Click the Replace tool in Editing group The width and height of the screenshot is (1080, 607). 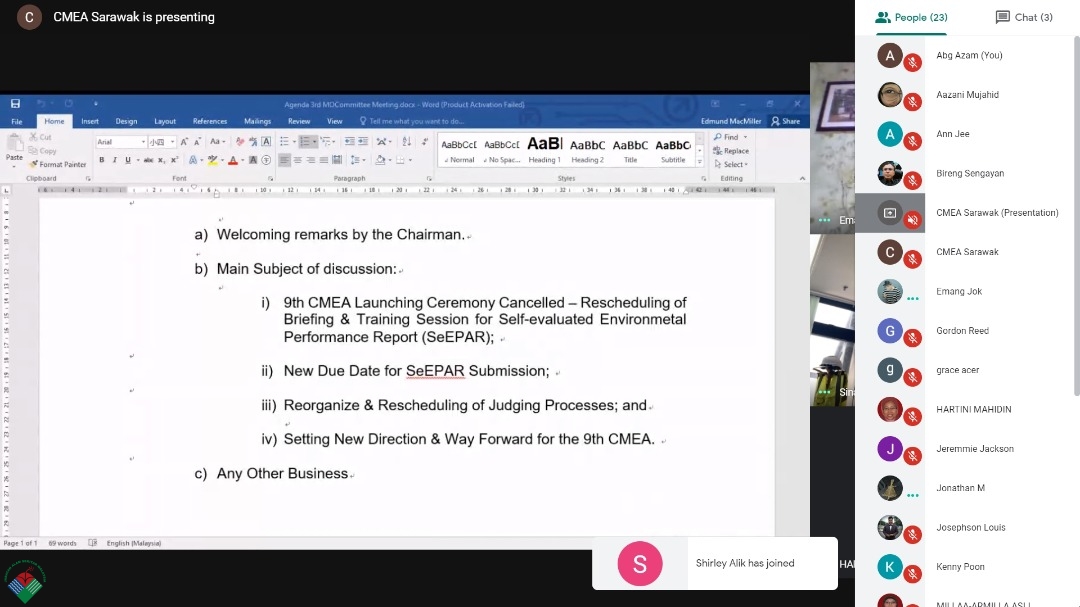(x=731, y=151)
